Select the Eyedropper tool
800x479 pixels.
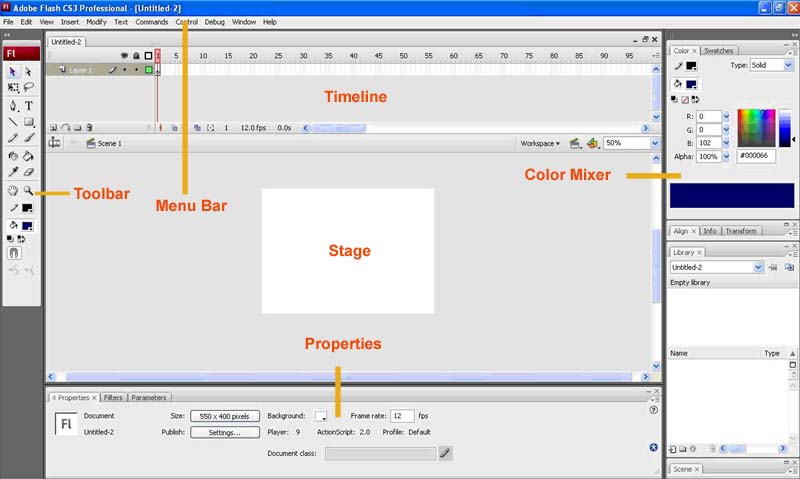point(13,172)
